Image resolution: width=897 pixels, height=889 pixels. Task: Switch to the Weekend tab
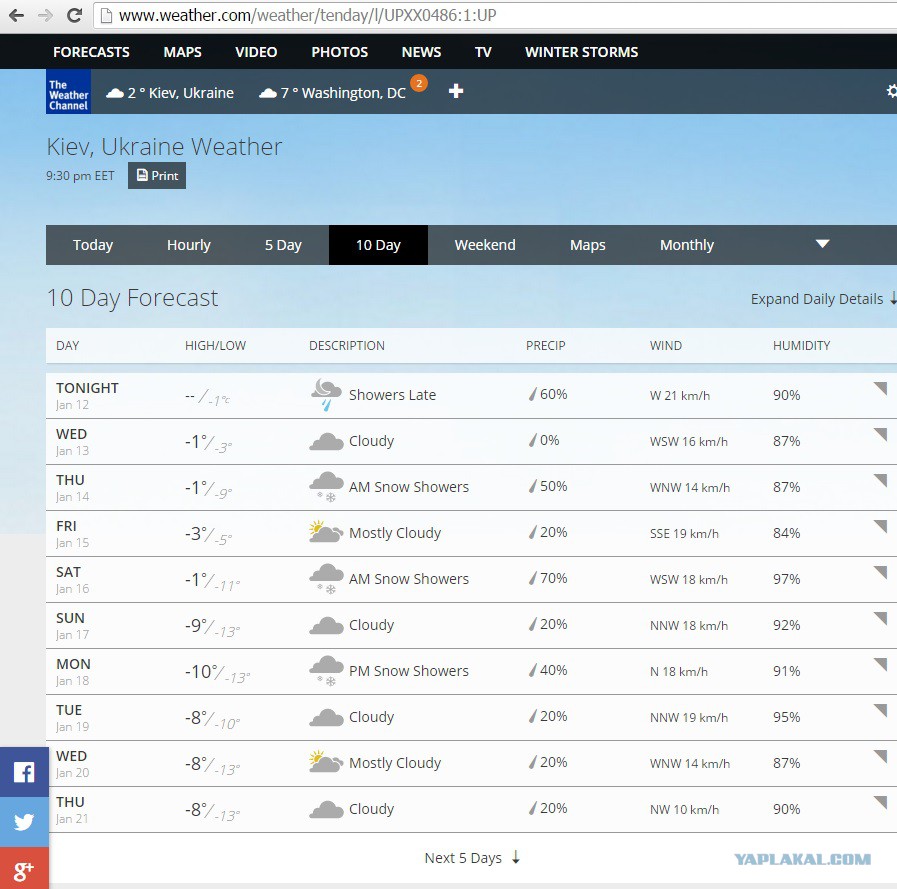click(485, 245)
